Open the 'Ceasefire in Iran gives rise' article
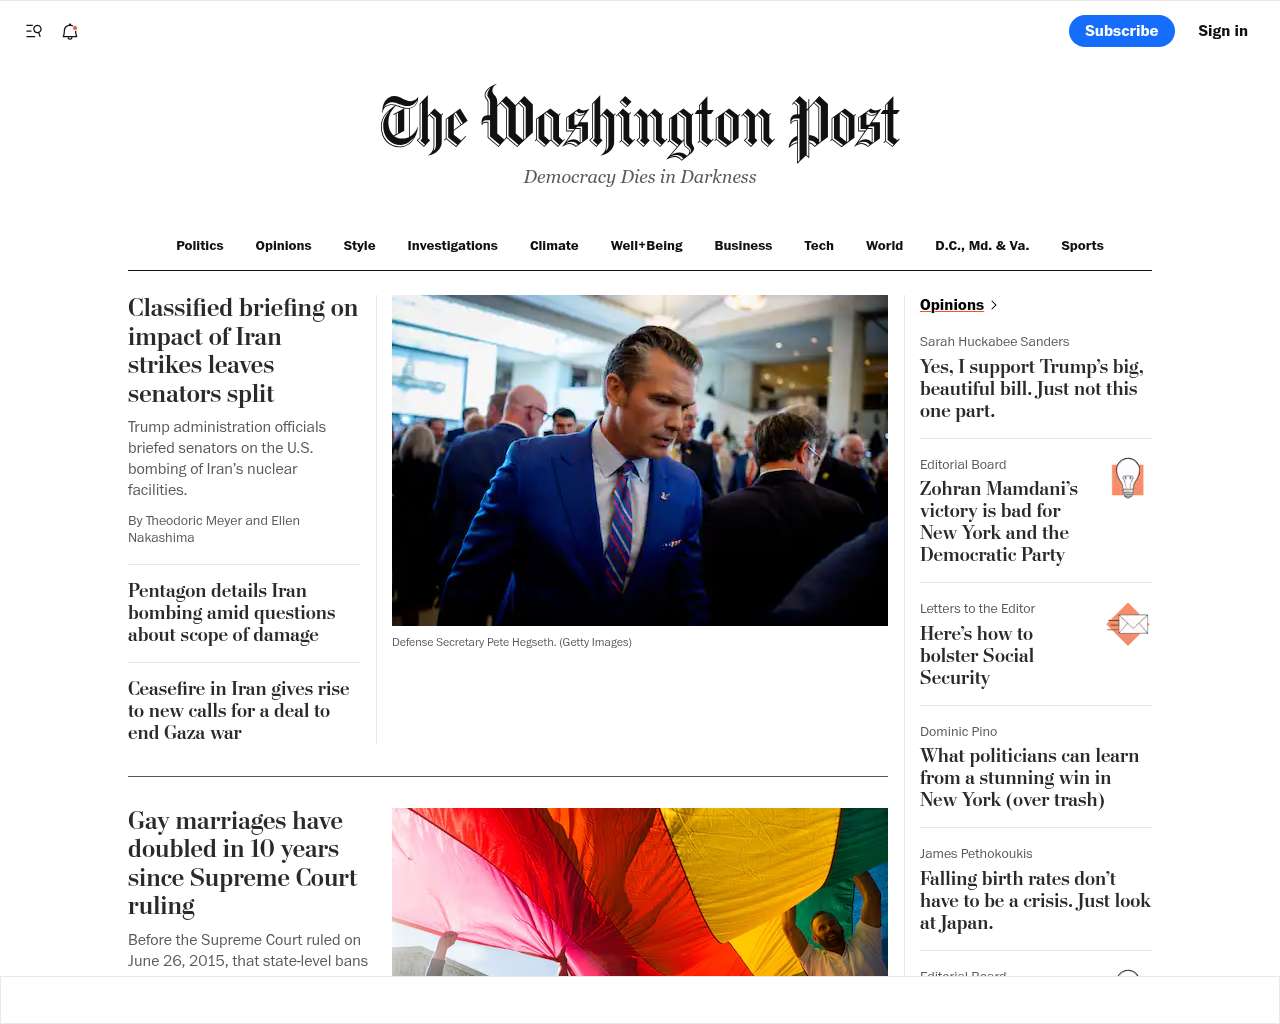Viewport: 1280px width, 1024px height. click(239, 711)
